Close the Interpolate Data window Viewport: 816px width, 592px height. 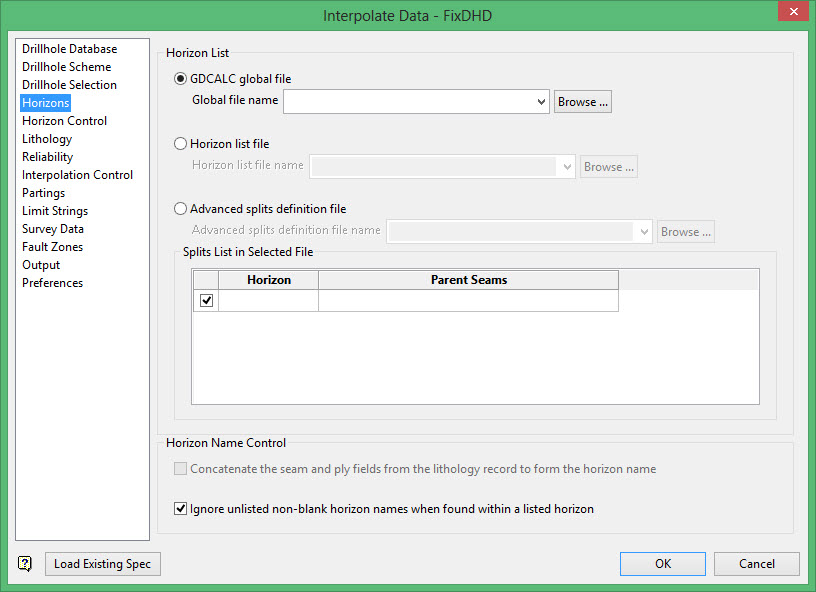[792, 12]
